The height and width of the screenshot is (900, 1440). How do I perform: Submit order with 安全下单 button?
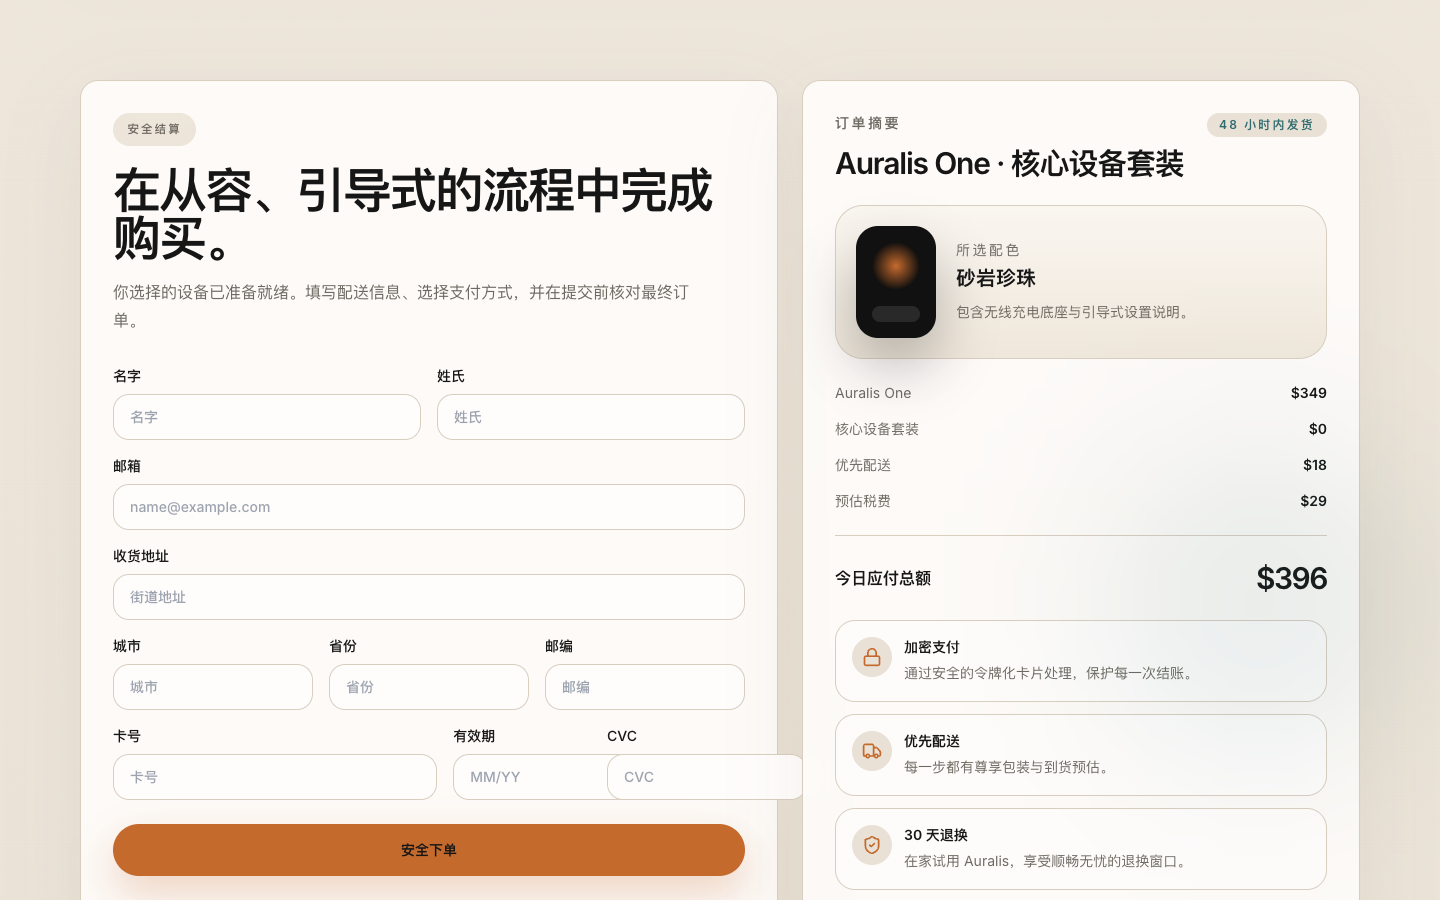pyautogui.click(x=429, y=850)
